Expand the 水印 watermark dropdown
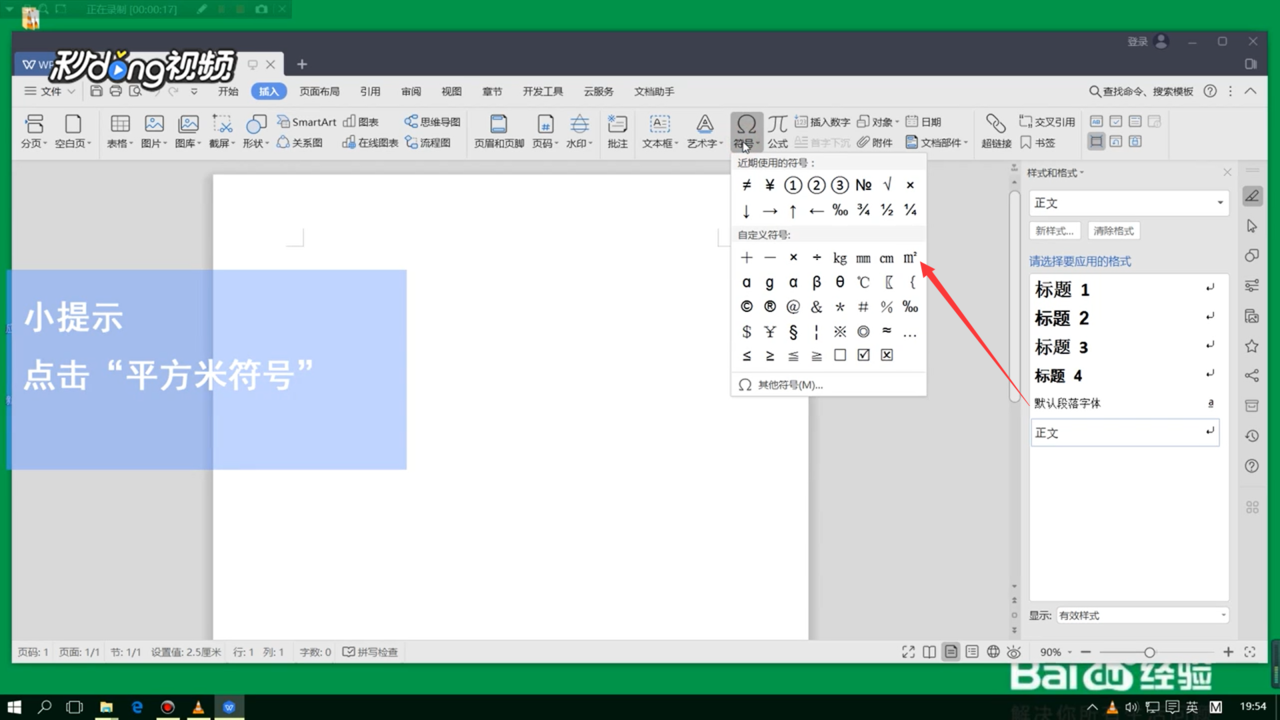Screen dimensions: 1280x720 (x=579, y=143)
